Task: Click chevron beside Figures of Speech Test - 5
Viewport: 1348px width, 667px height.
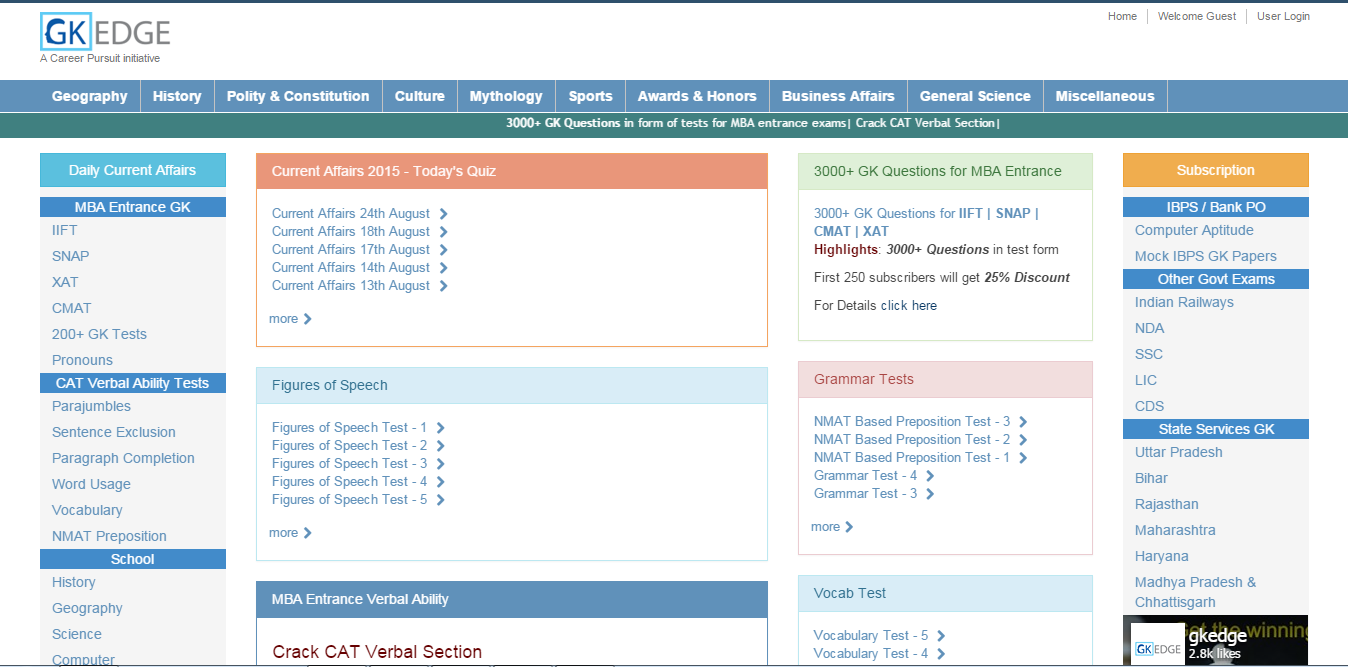Action: point(440,500)
